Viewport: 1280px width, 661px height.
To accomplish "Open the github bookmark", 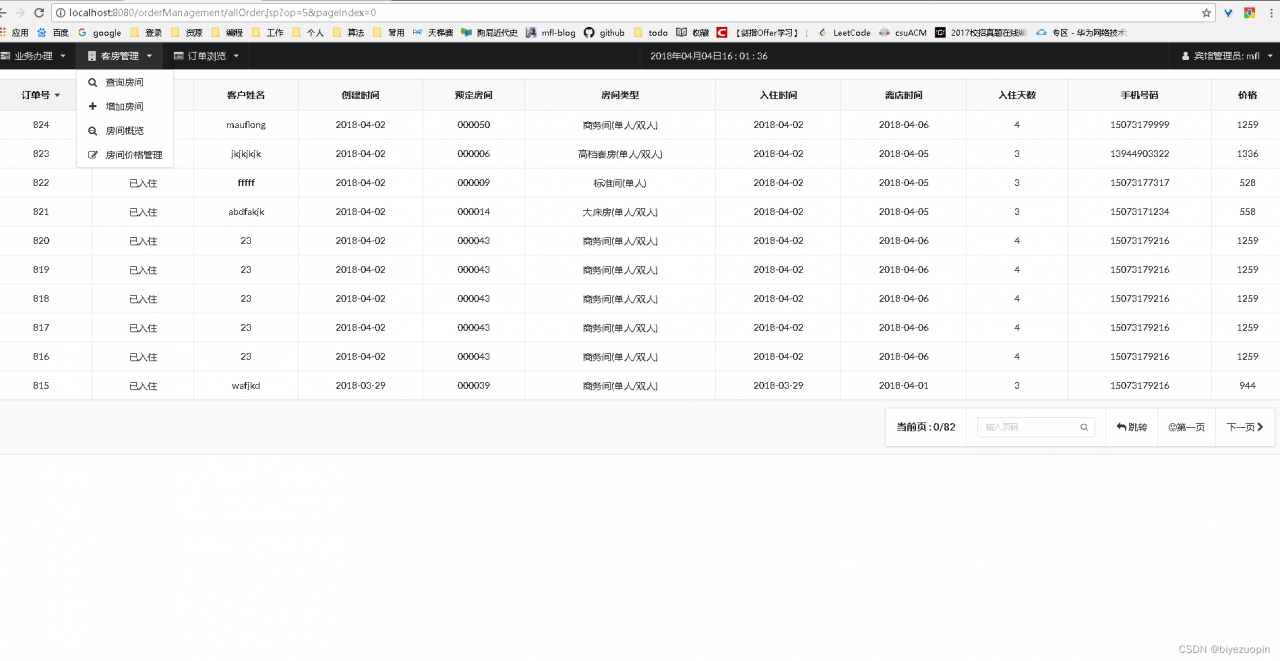I will (x=605, y=32).
